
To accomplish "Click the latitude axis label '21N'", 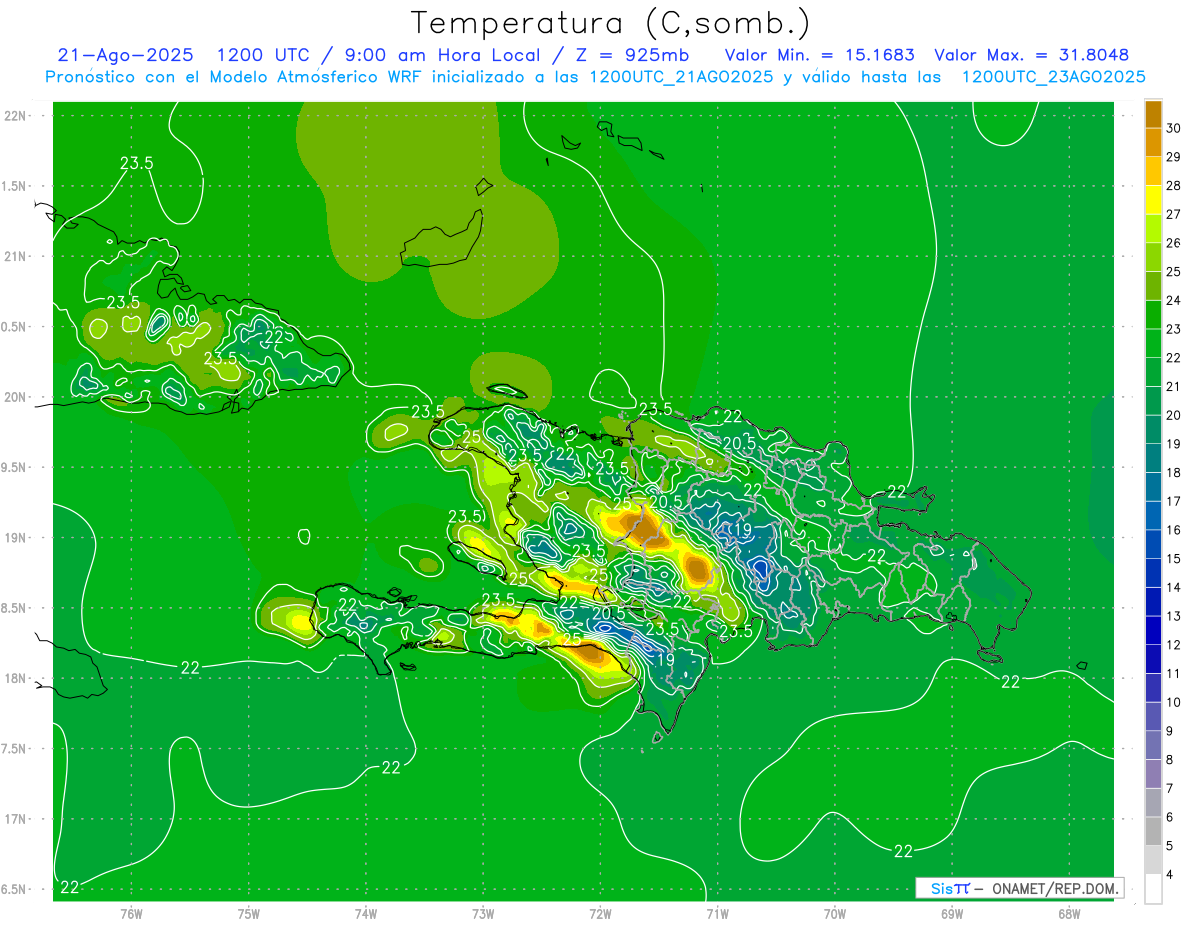I will 17,256.
